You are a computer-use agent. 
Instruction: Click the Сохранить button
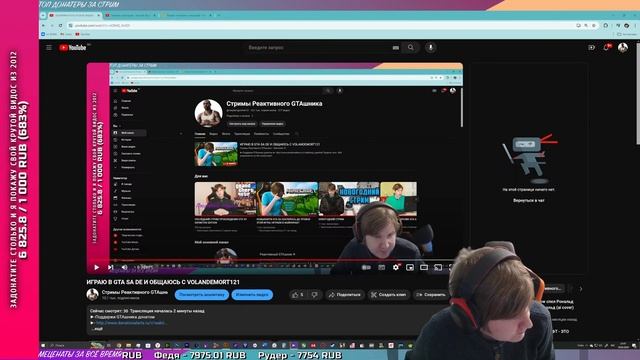431,295
